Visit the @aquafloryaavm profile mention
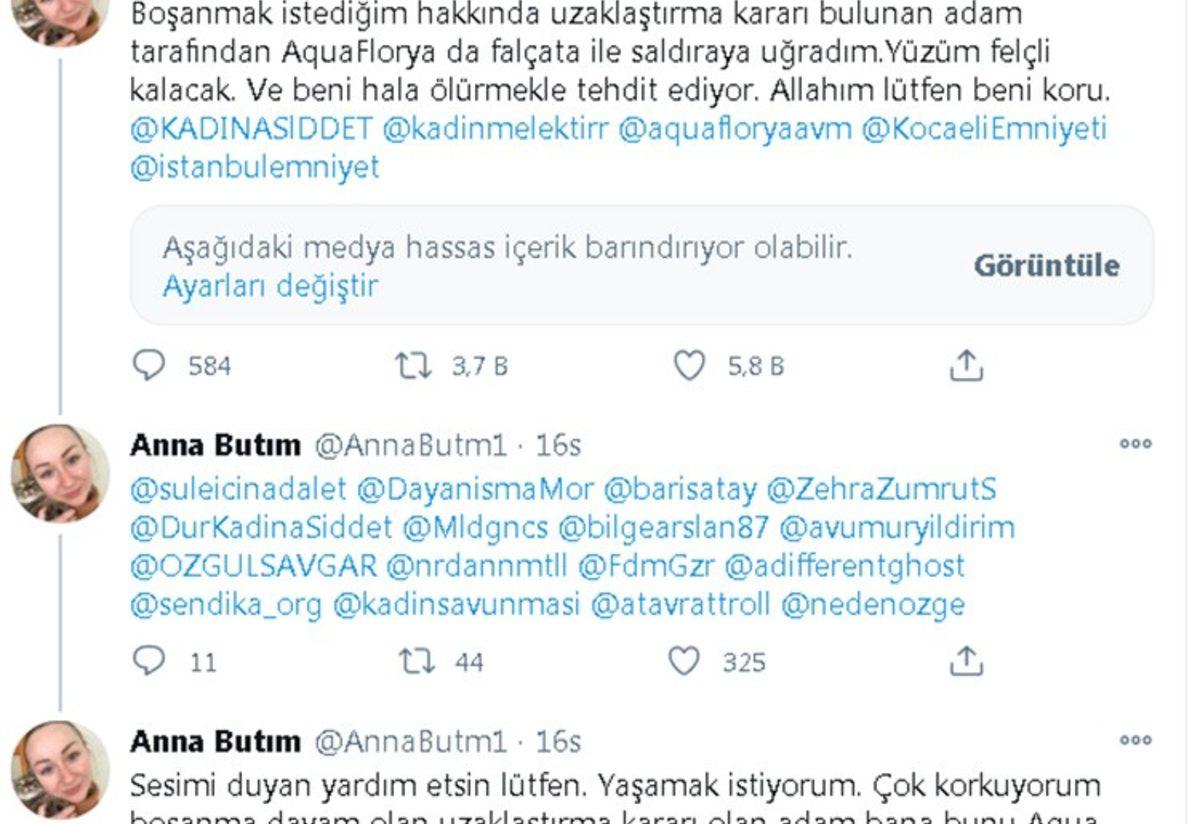The height and width of the screenshot is (824, 1200). [x=735, y=129]
